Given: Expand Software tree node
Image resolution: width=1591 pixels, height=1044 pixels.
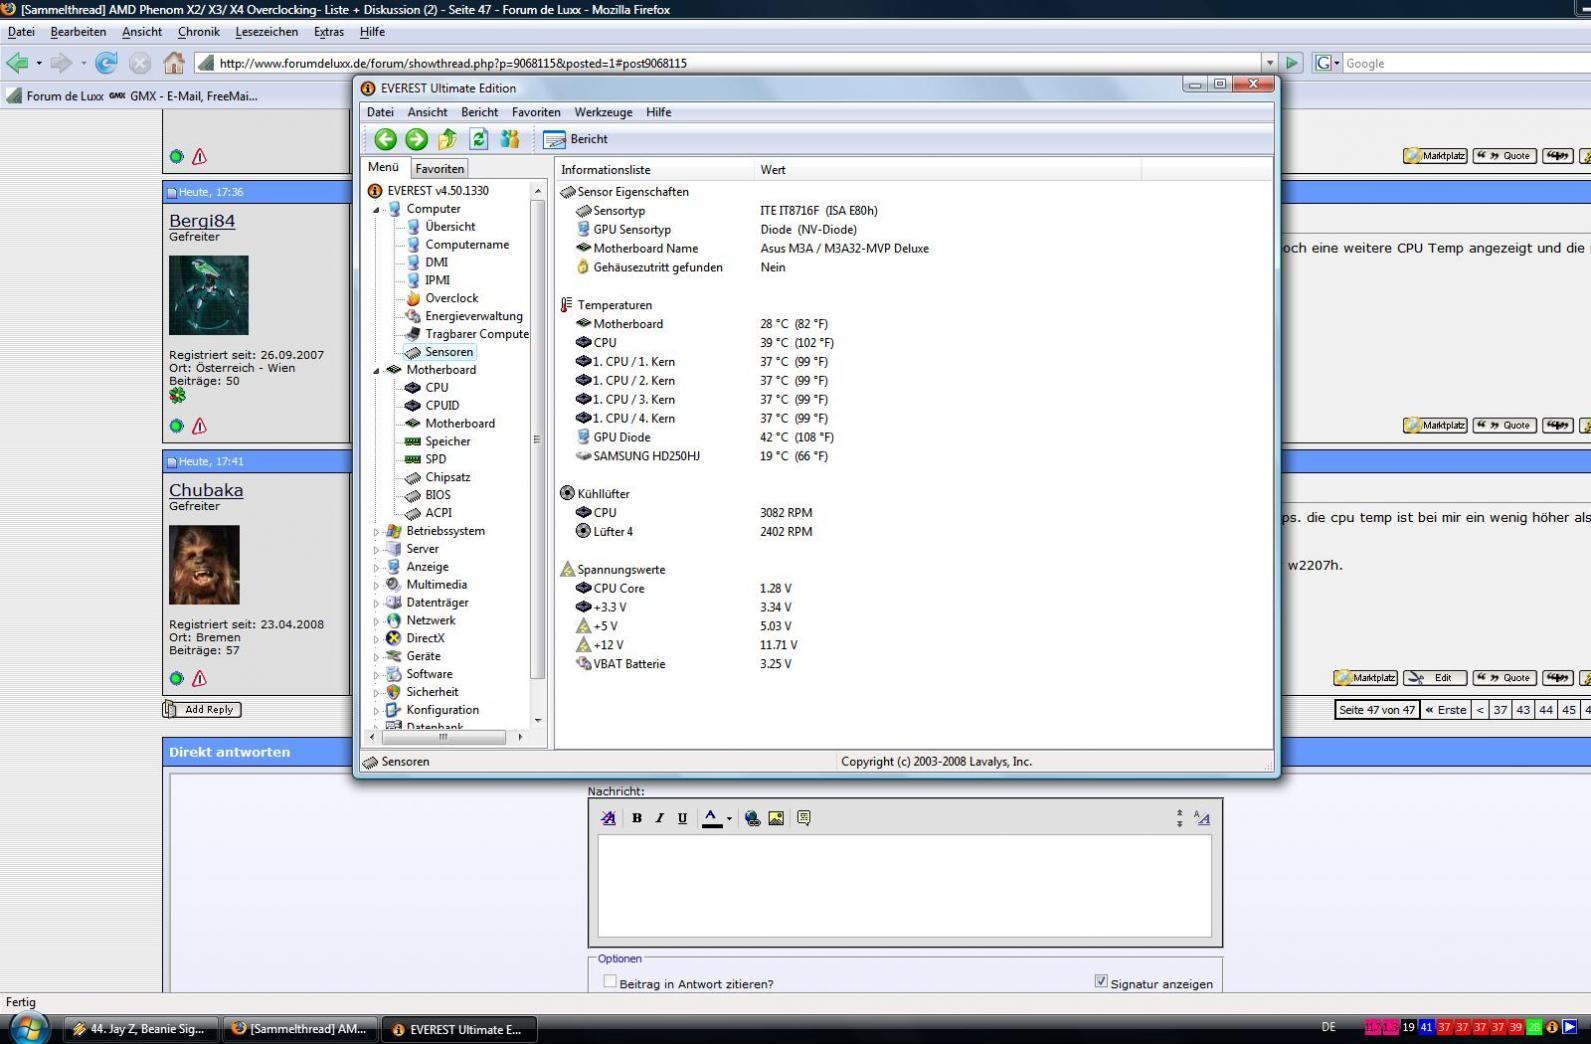Looking at the screenshot, I should coord(377,675).
